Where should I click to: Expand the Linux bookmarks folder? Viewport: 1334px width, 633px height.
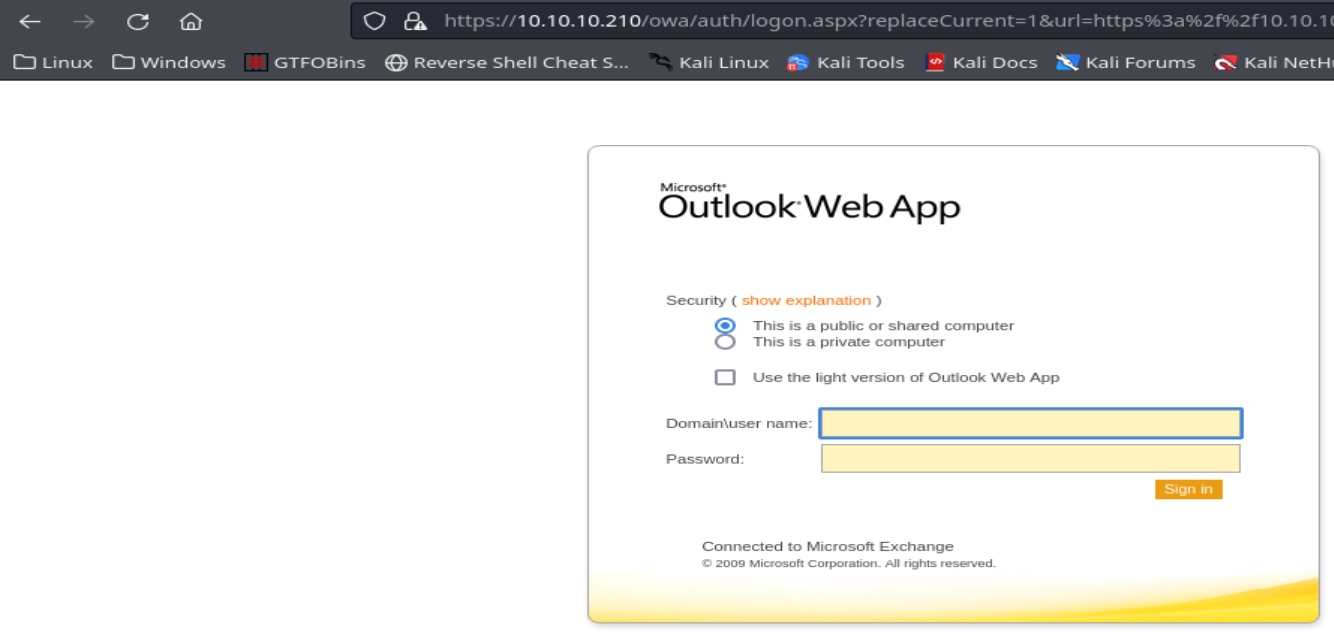point(53,62)
